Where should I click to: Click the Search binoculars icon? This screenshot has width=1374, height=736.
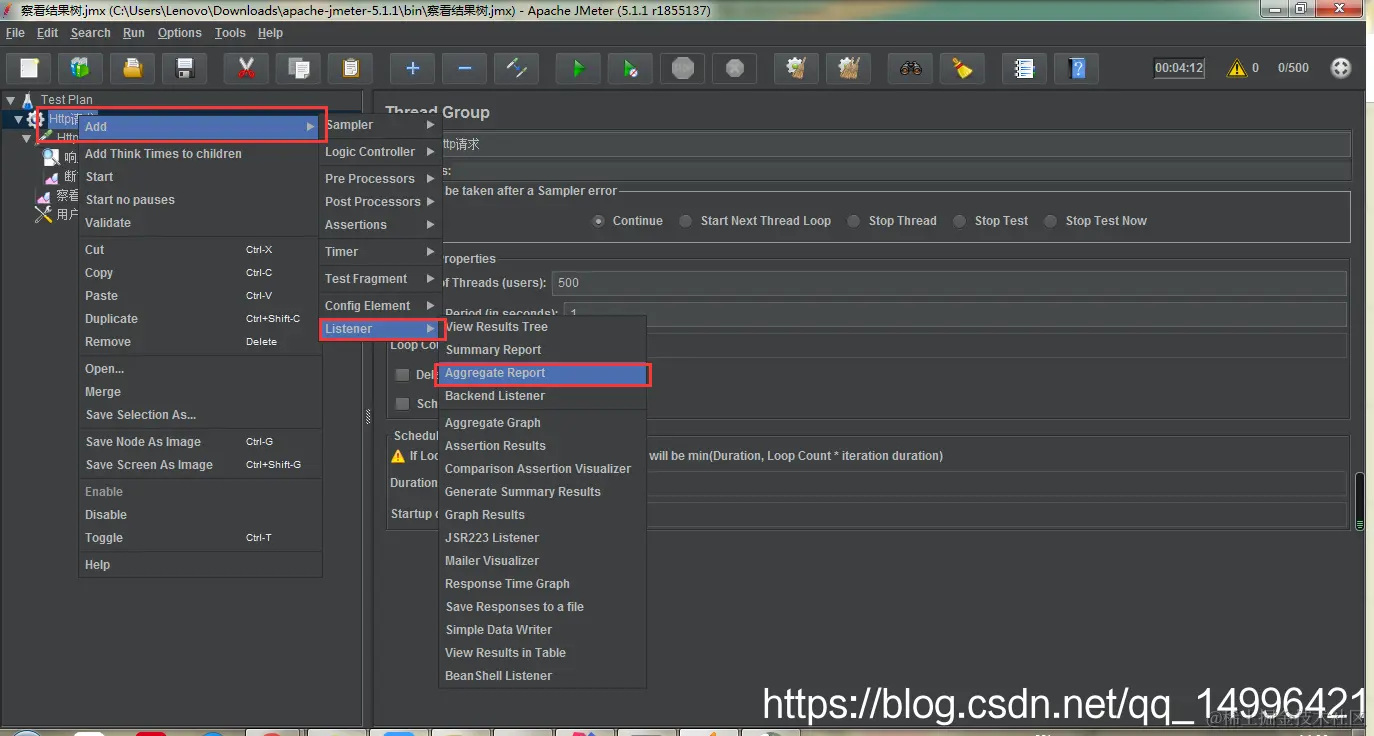point(910,68)
